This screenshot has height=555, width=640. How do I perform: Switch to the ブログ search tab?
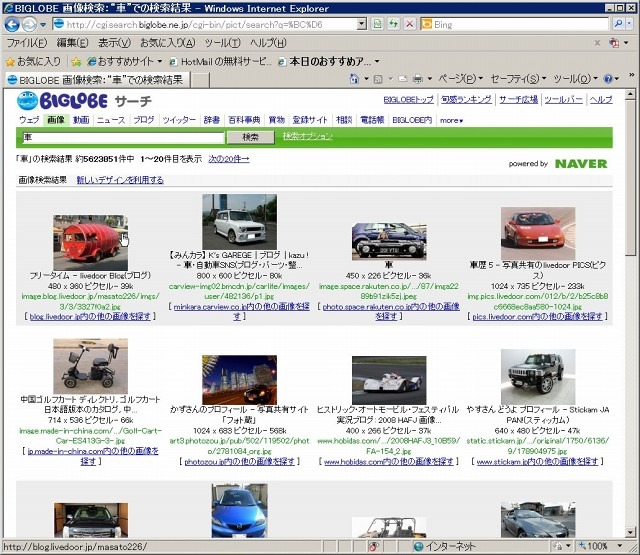click(x=144, y=120)
